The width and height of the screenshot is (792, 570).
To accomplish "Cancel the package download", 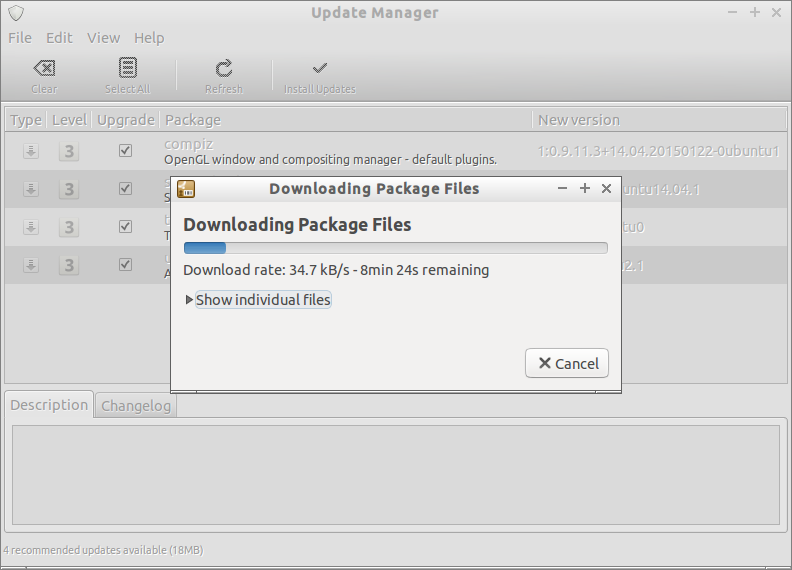I will pos(567,363).
